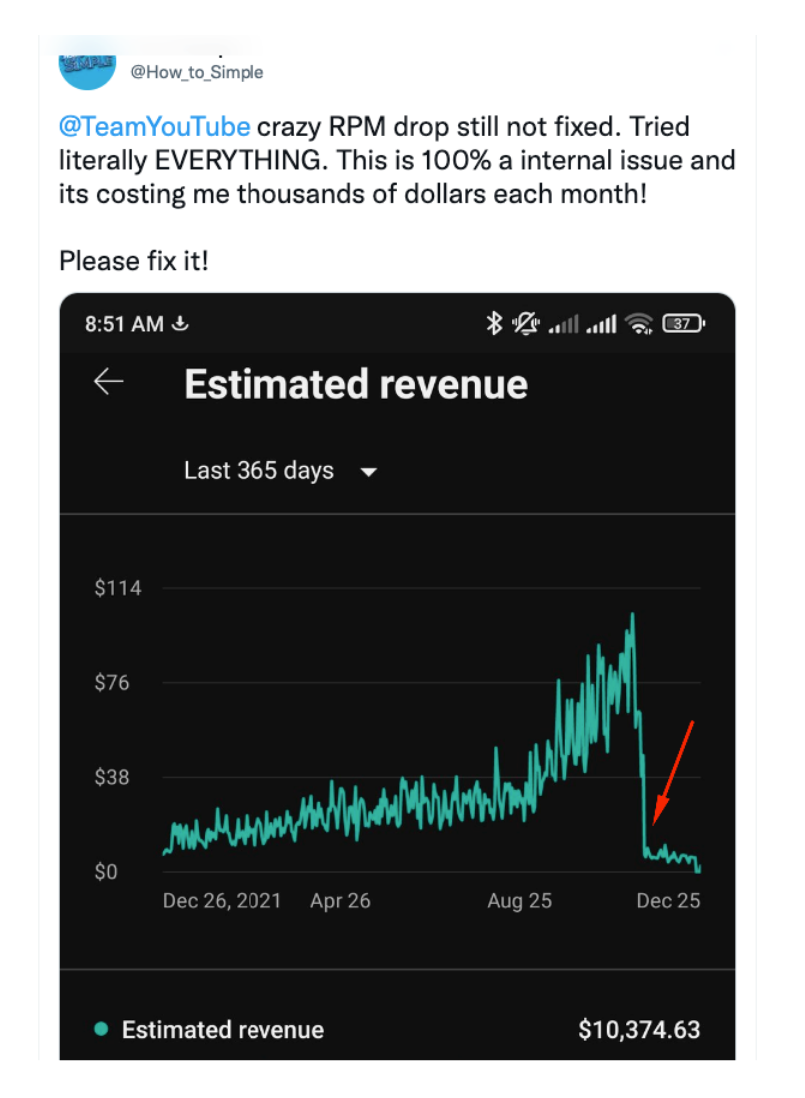Viewport: 805px width, 1098px height.
Task: Click the Aug 25 date label on axis
Action: pyautogui.click(x=519, y=901)
